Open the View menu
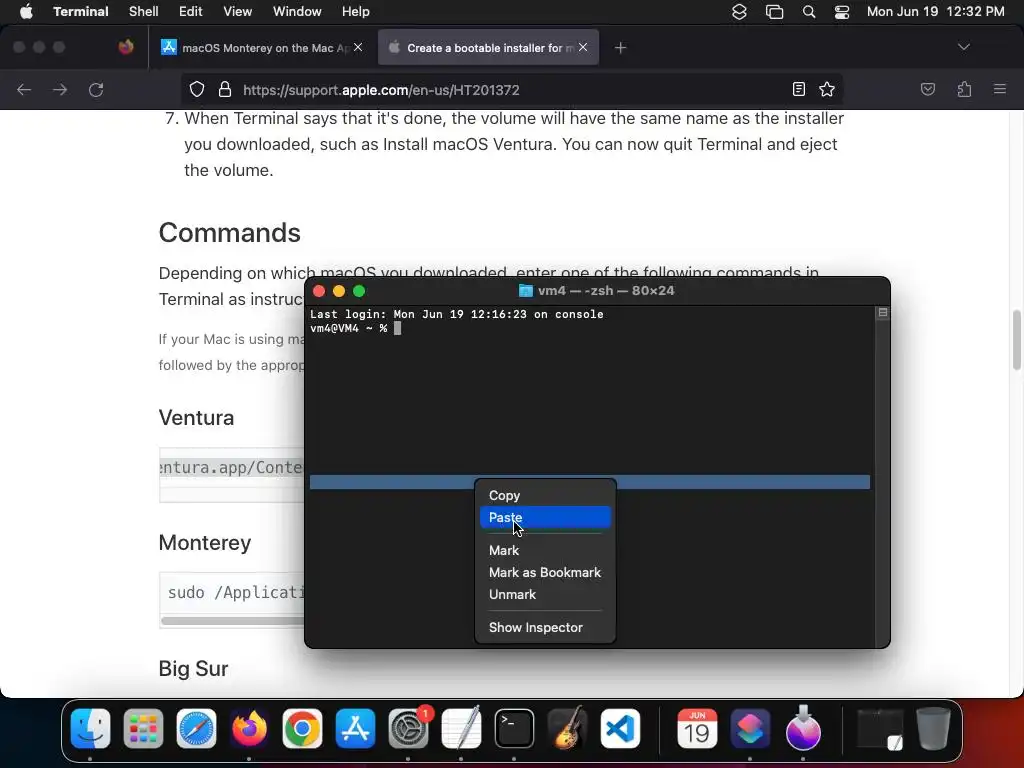 click(237, 12)
